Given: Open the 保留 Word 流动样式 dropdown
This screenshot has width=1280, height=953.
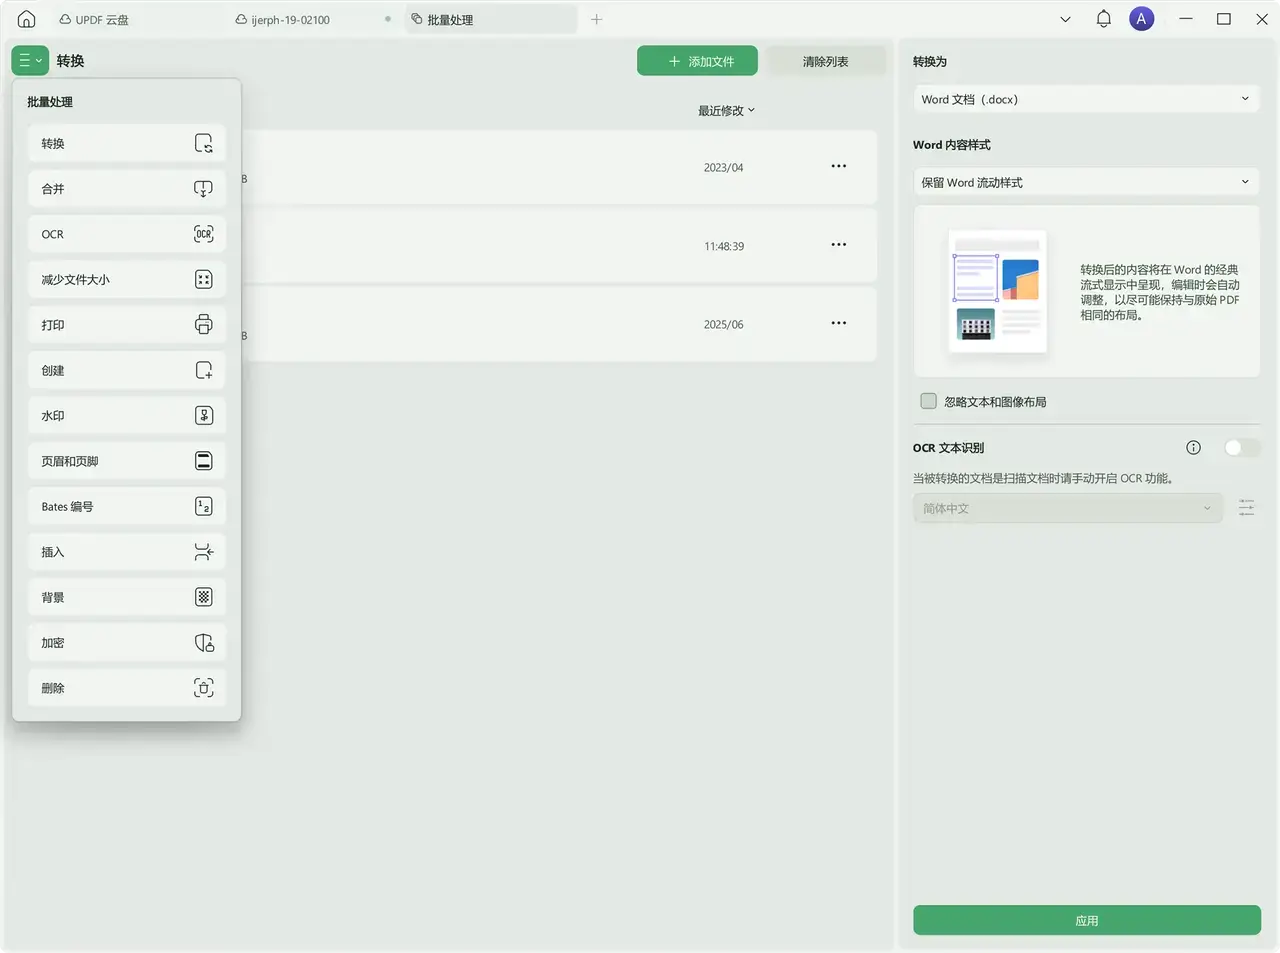Looking at the screenshot, I should click(1085, 182).
